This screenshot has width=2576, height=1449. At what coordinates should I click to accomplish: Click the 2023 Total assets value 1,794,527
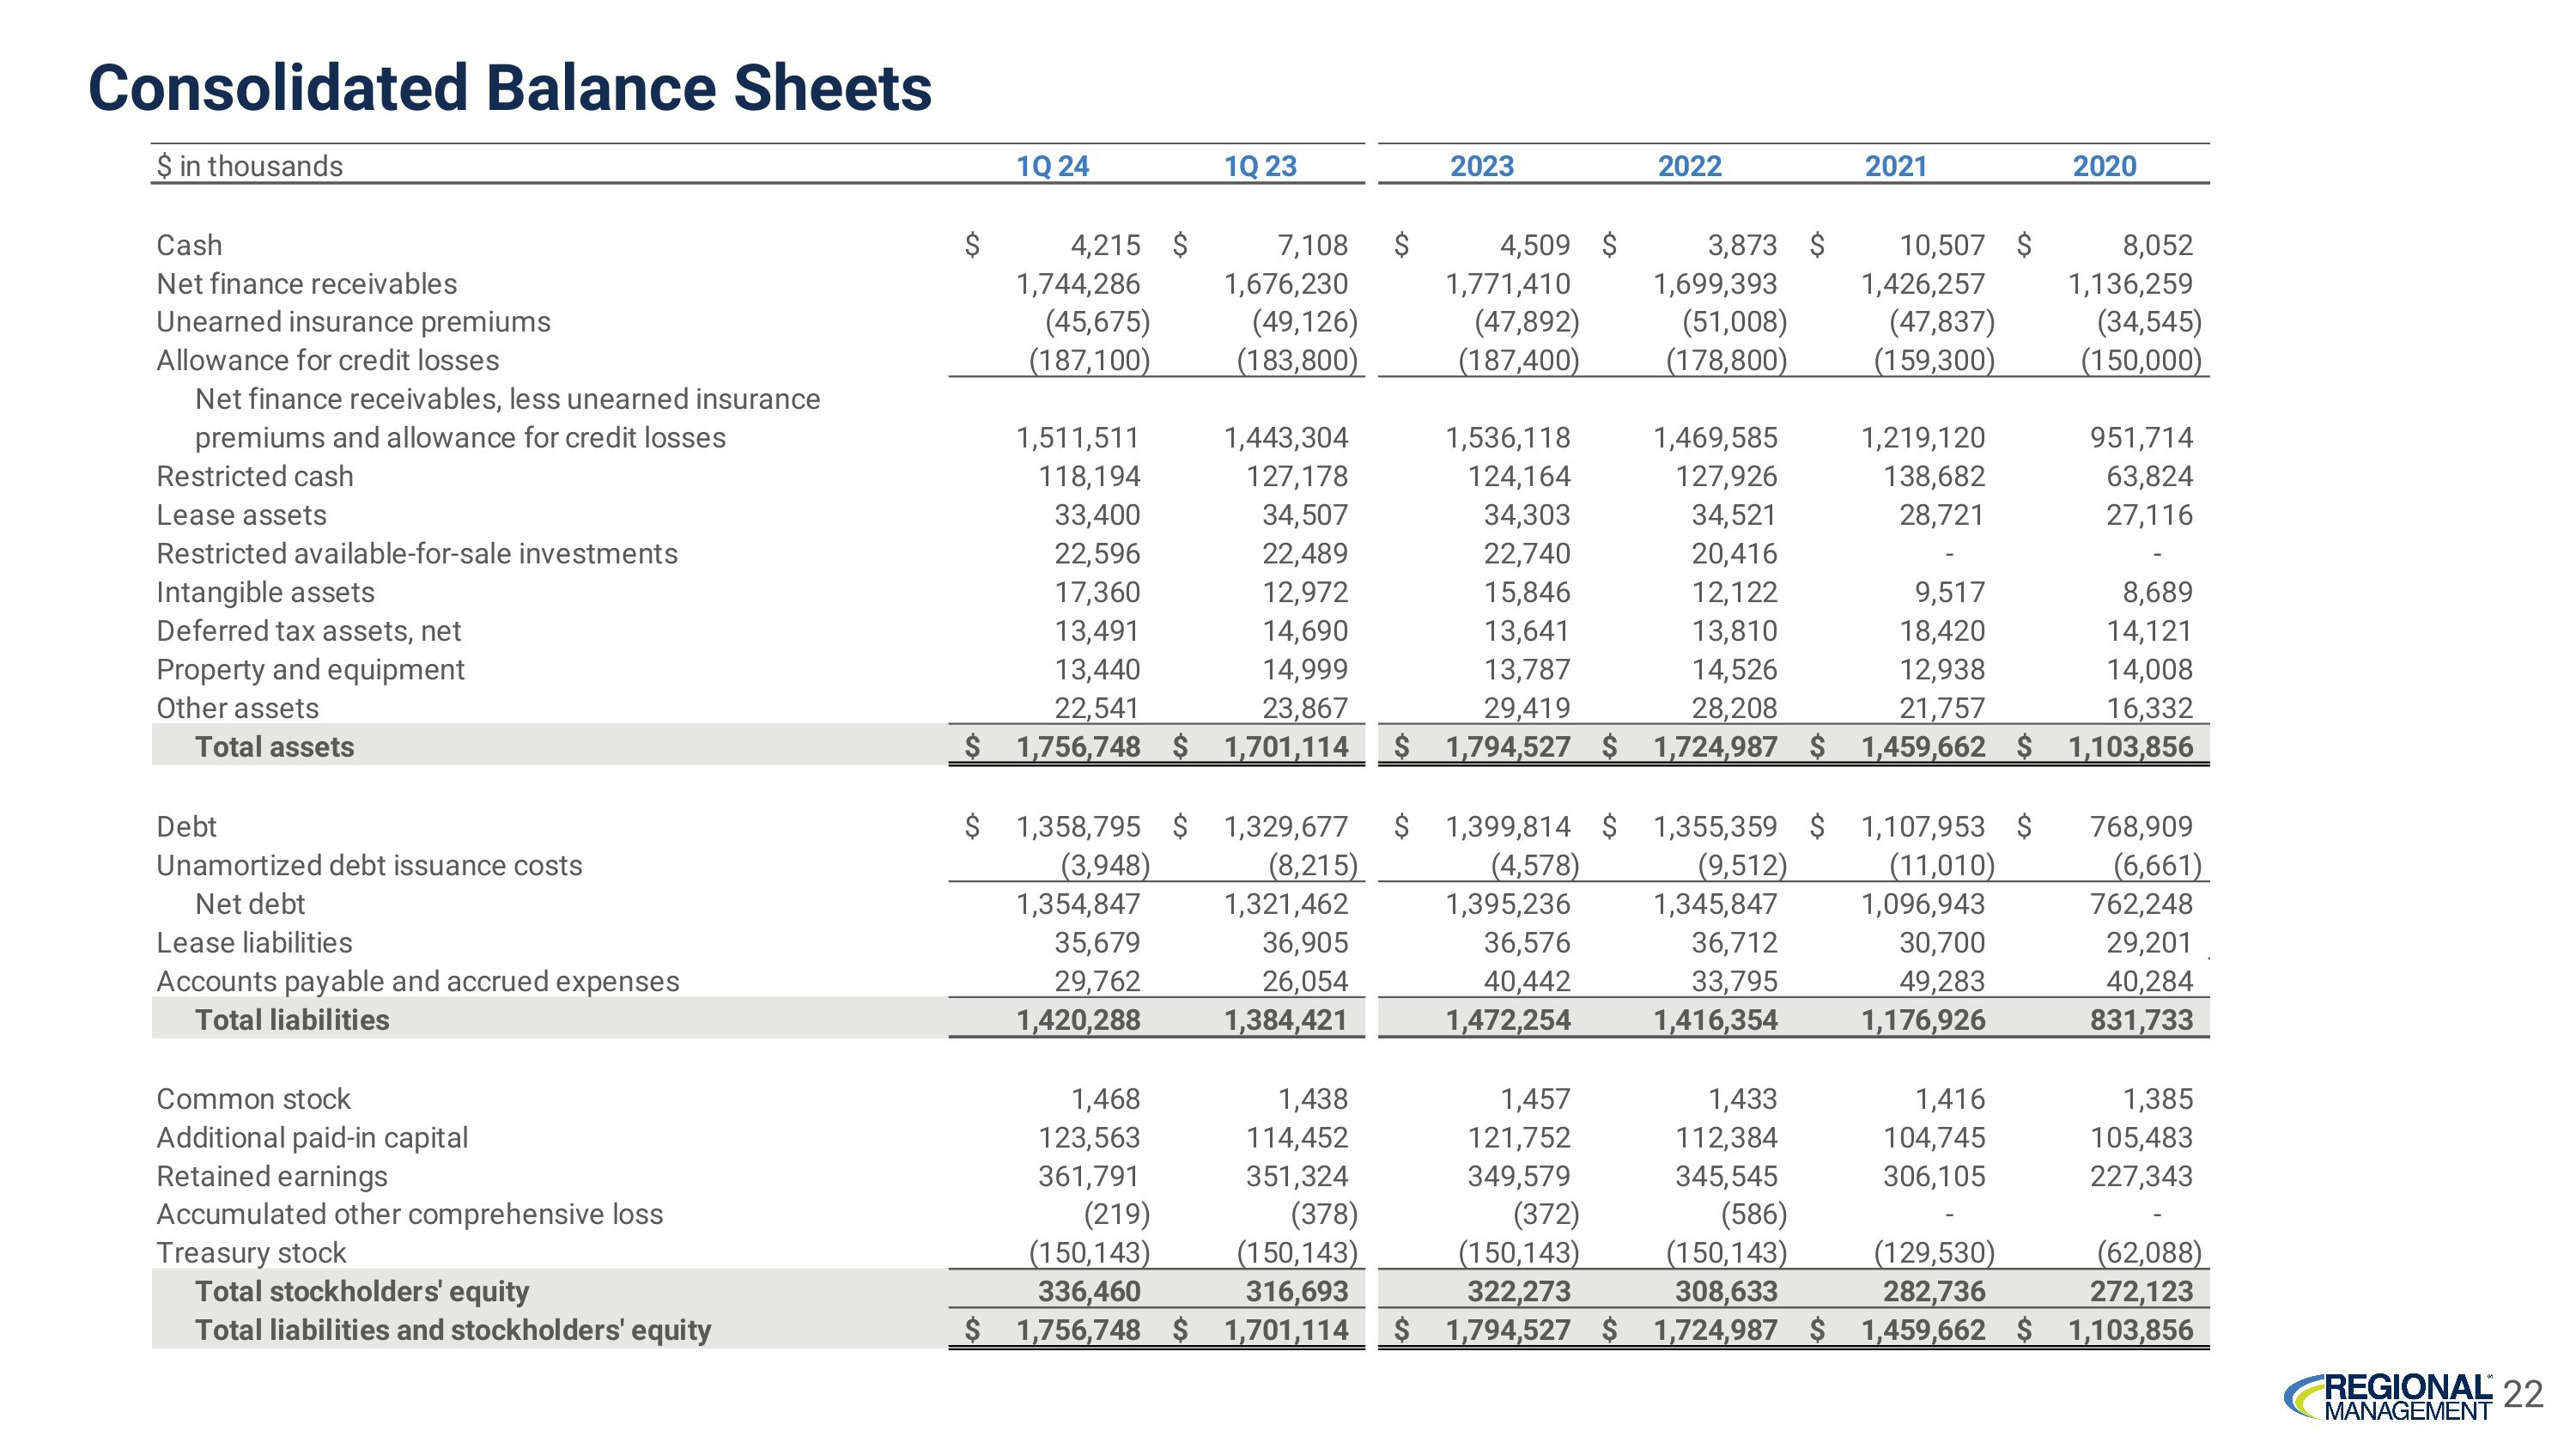(1507, 747)
